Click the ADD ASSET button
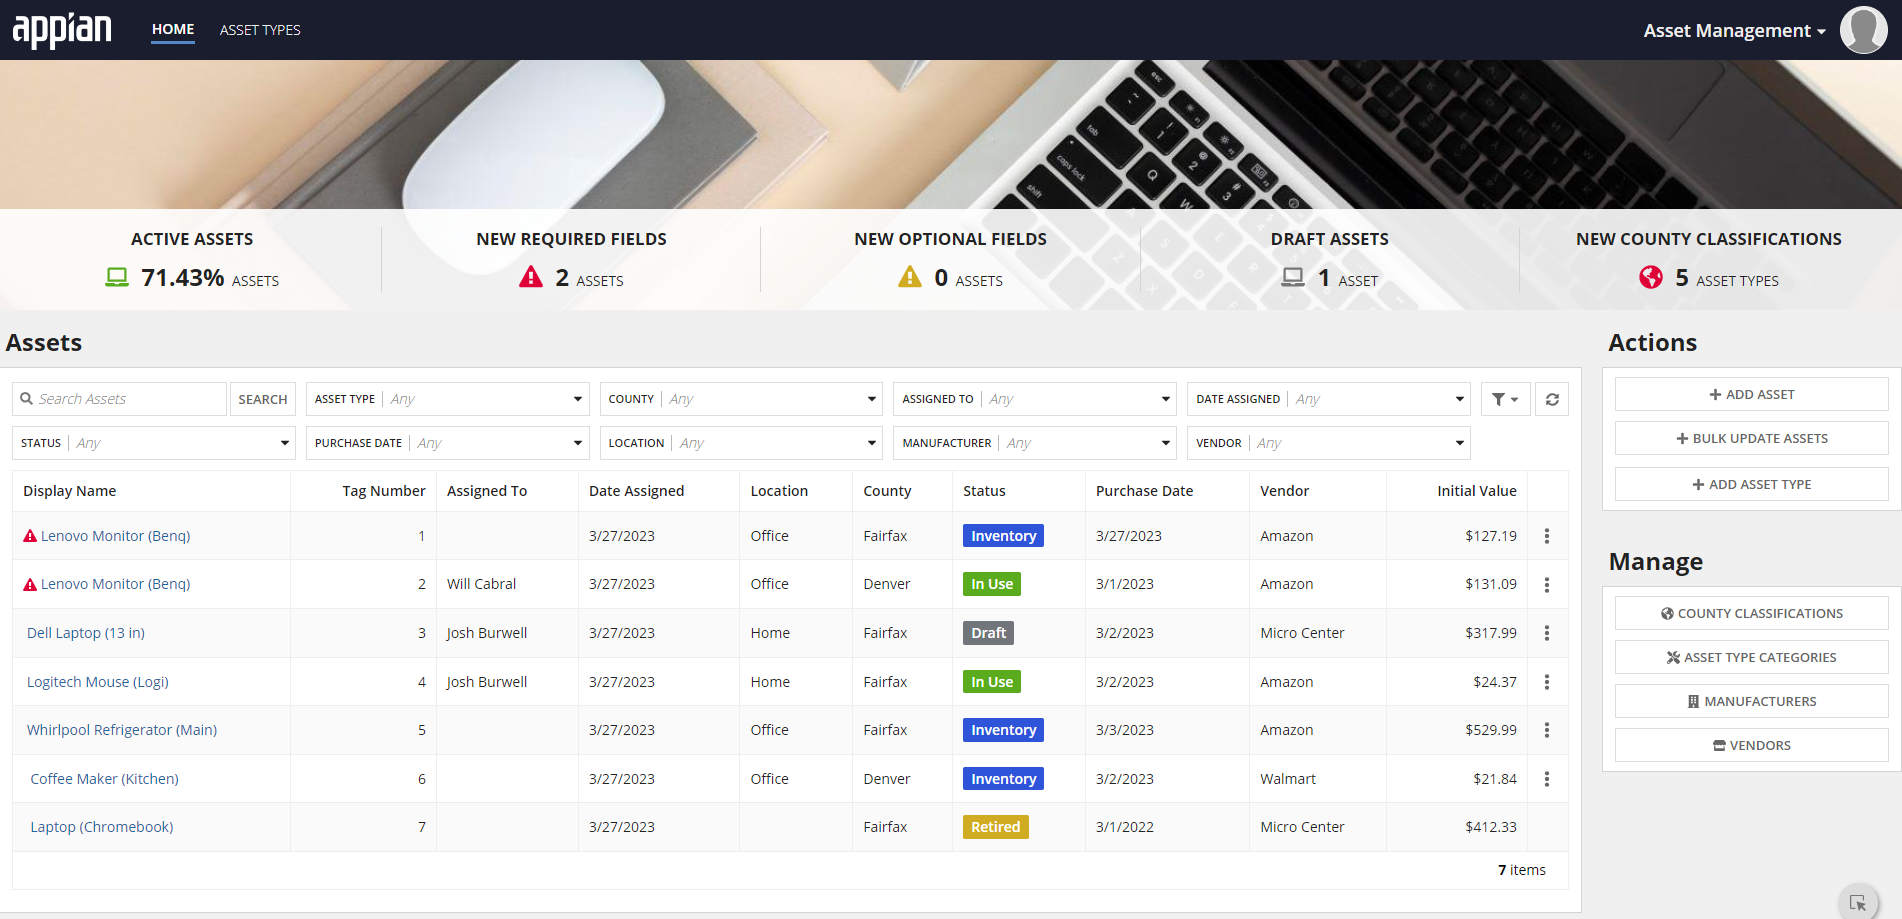The image size is (1902, 919). pos(1750,393)
